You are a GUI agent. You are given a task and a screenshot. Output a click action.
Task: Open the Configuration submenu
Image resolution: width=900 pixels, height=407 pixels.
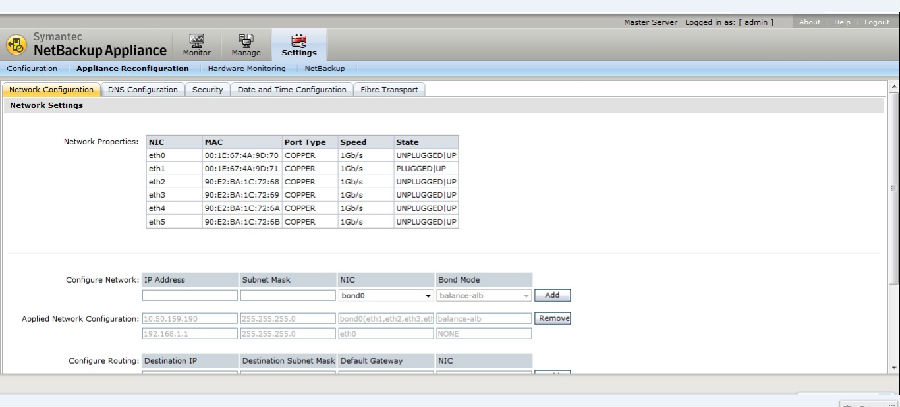point(32,68)
